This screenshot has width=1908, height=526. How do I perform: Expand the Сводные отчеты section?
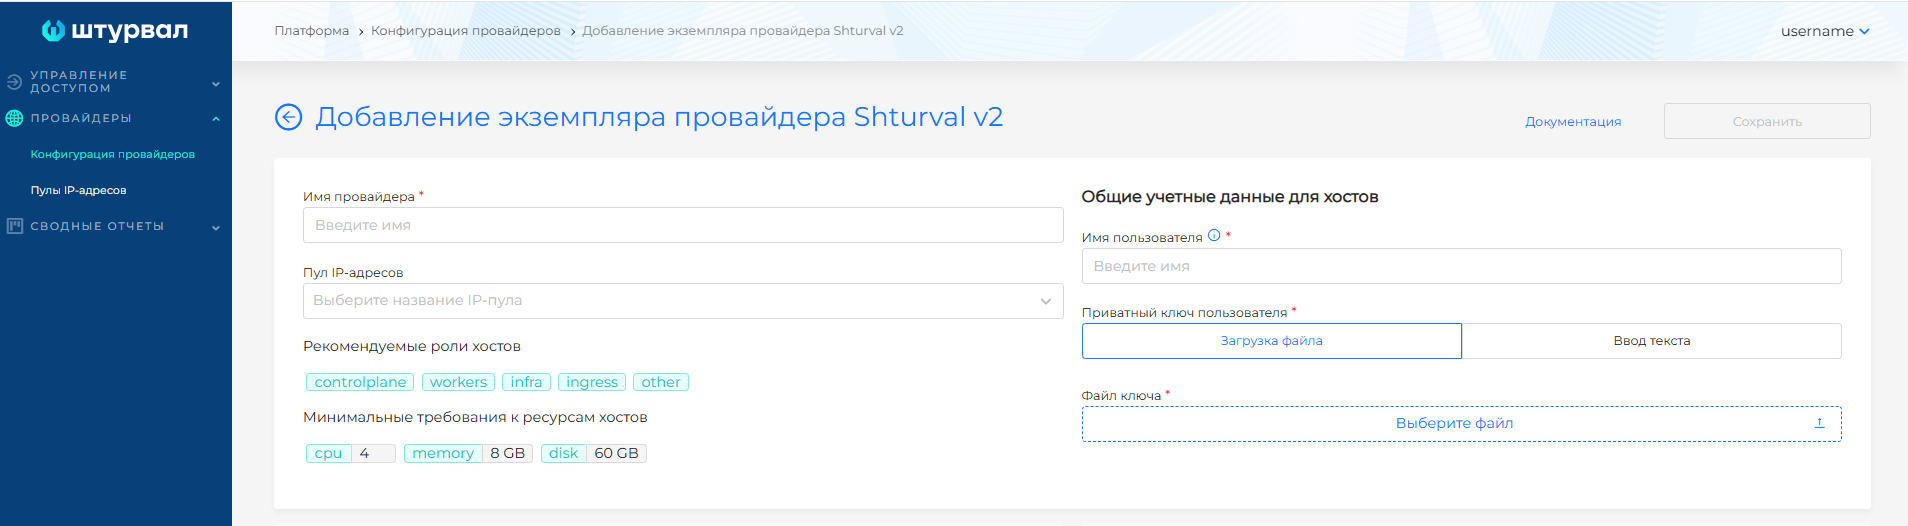click(216, 228)
